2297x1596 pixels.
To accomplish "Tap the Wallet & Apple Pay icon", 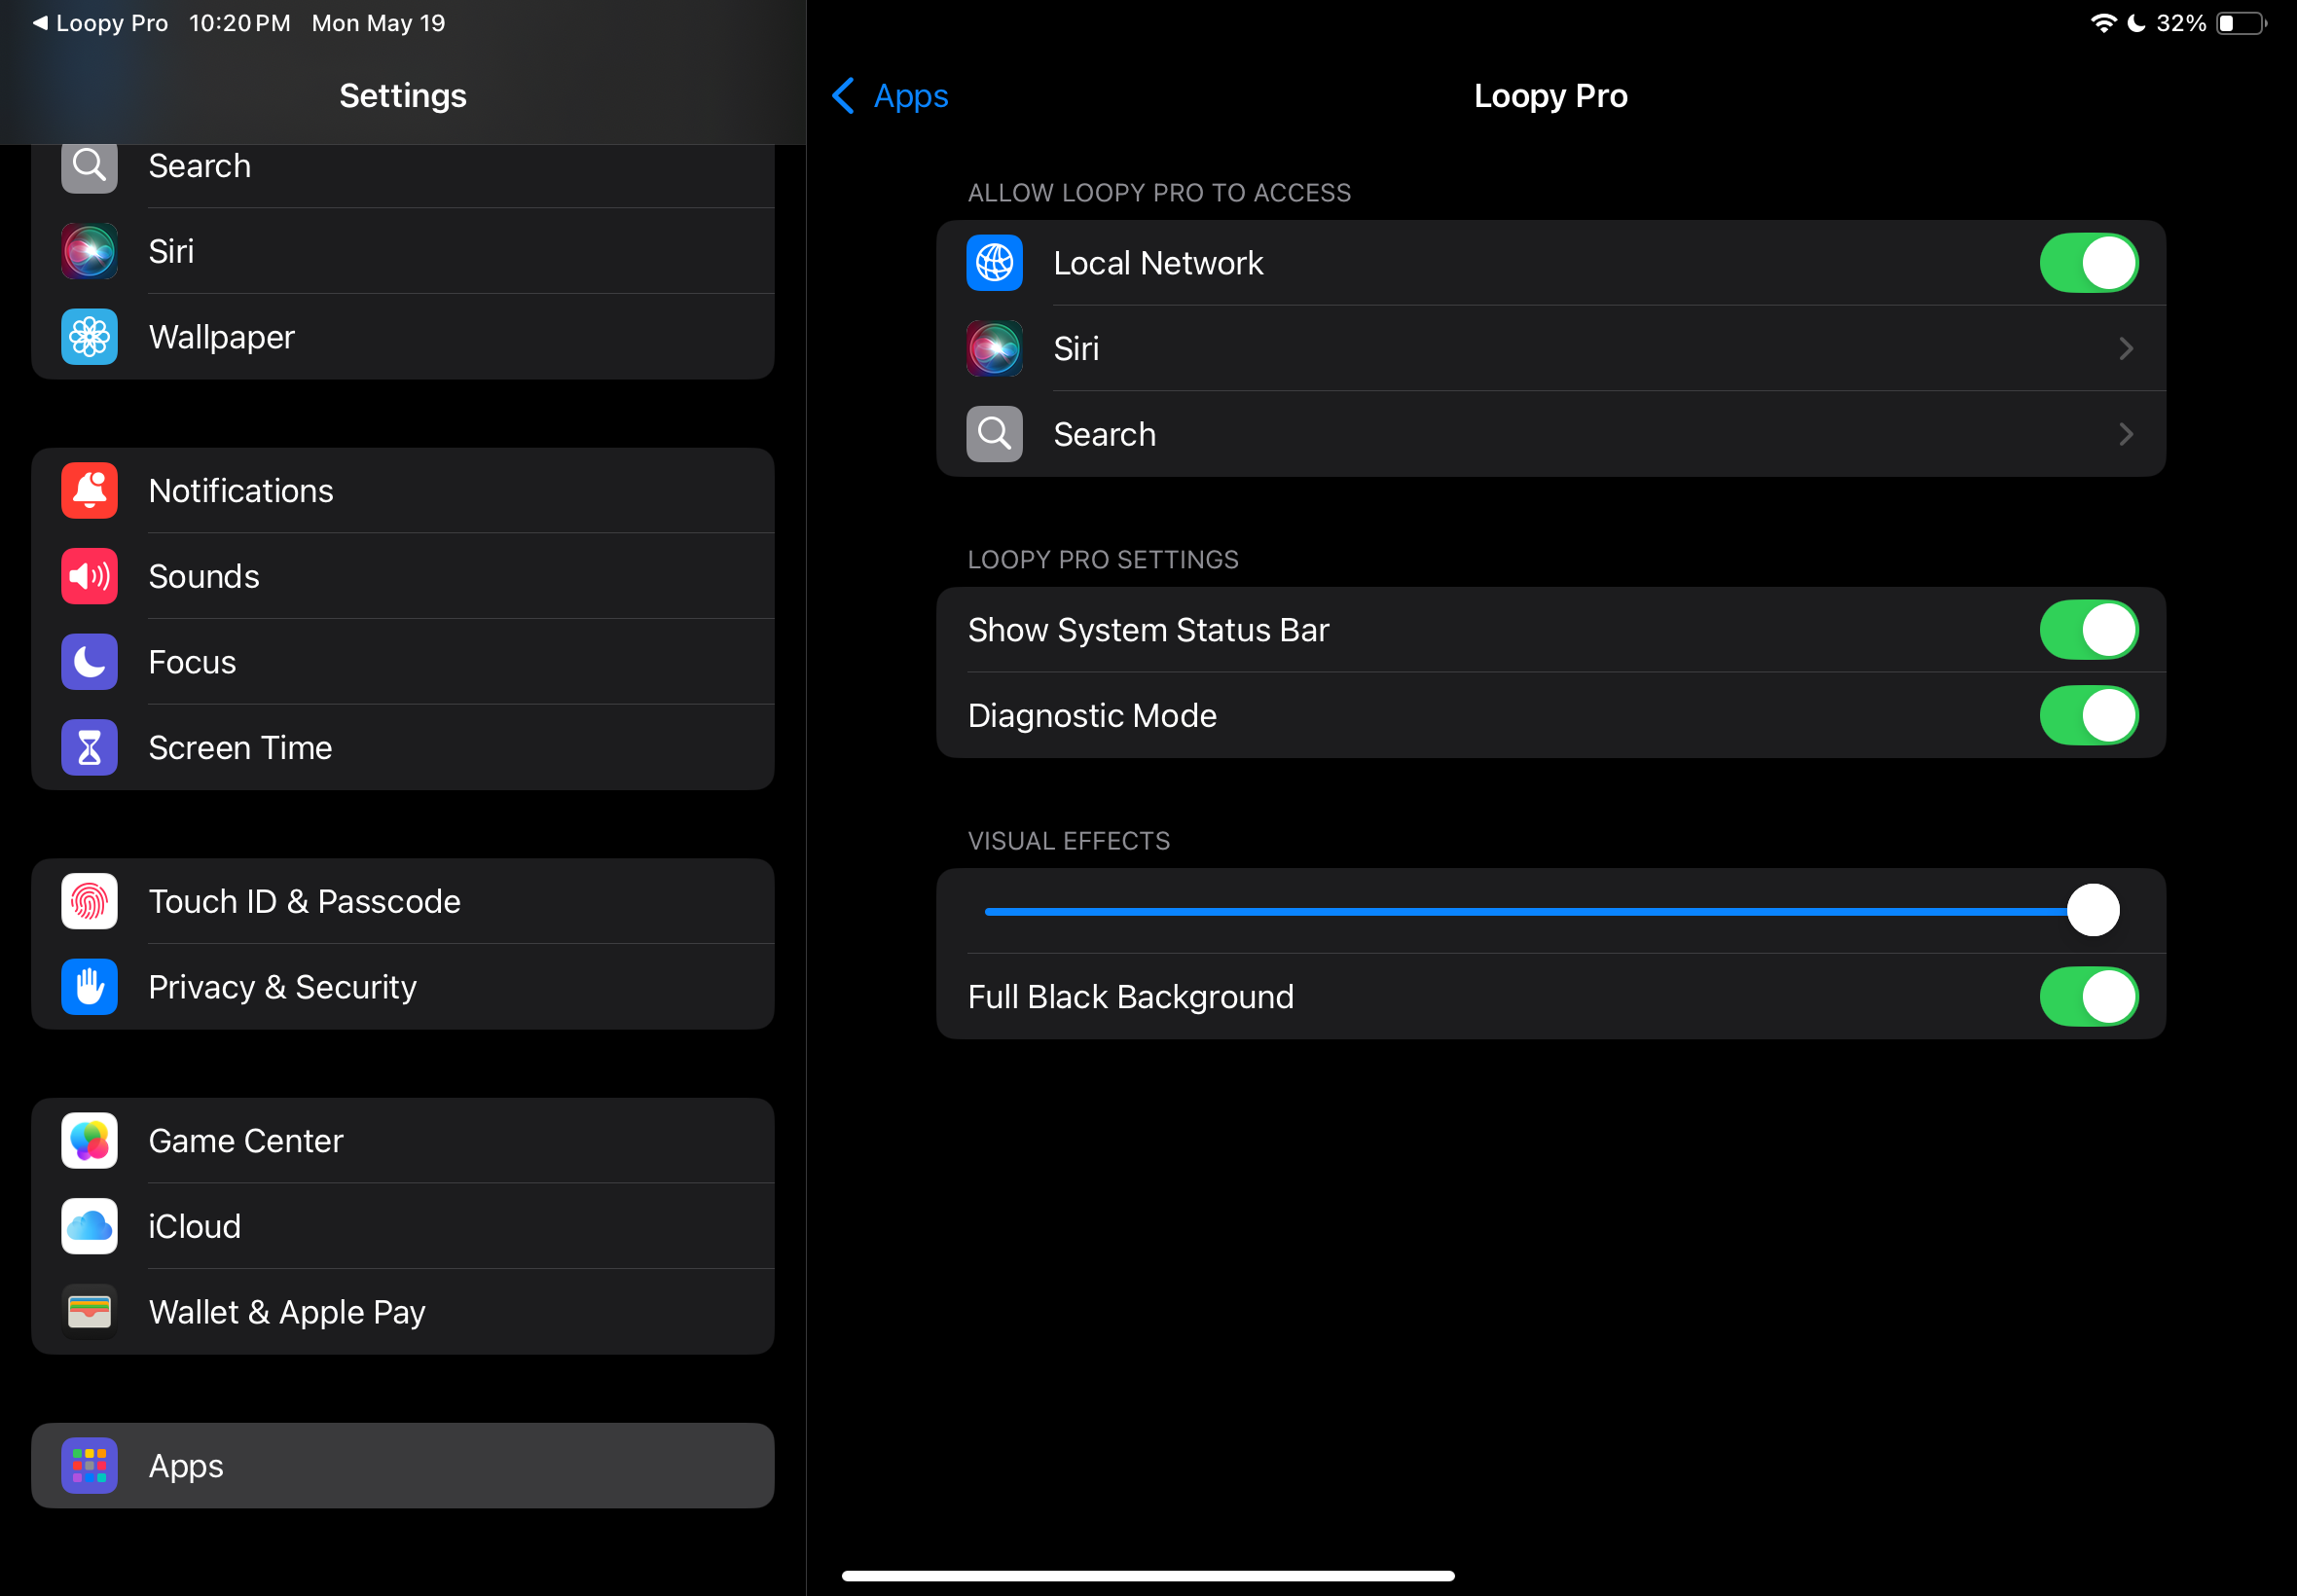I will coord(89,1313).
